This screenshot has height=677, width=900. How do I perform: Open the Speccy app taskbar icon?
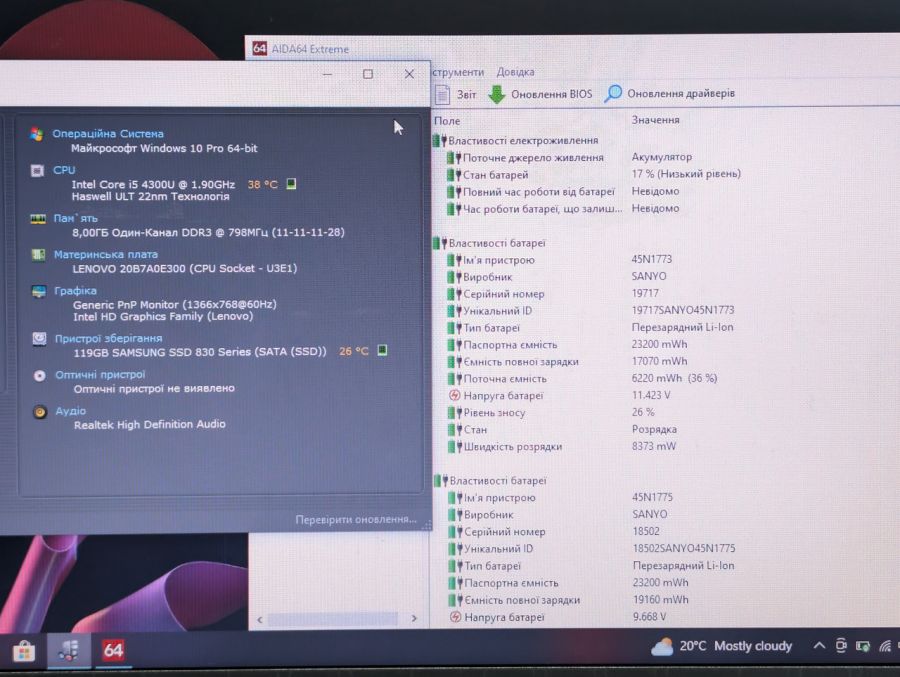tap(69, 651)
